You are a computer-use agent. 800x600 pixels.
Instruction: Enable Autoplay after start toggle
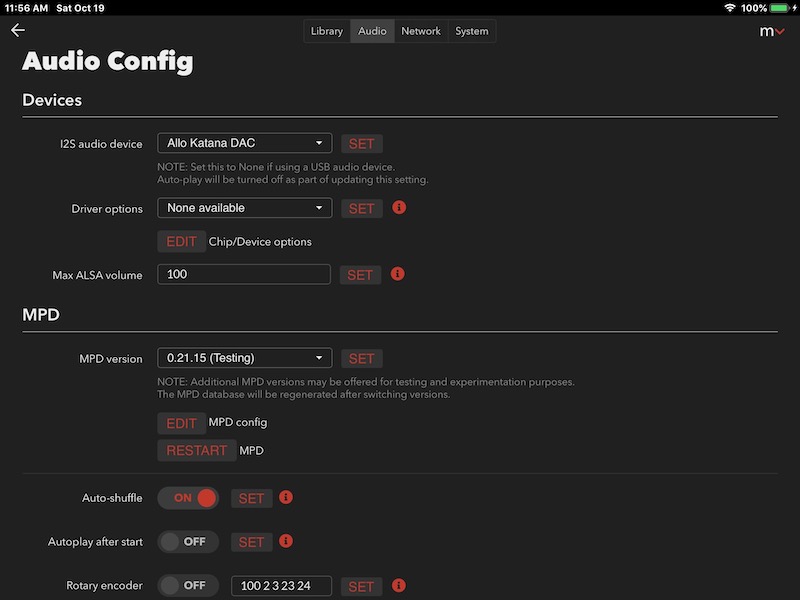coord(188,541)
